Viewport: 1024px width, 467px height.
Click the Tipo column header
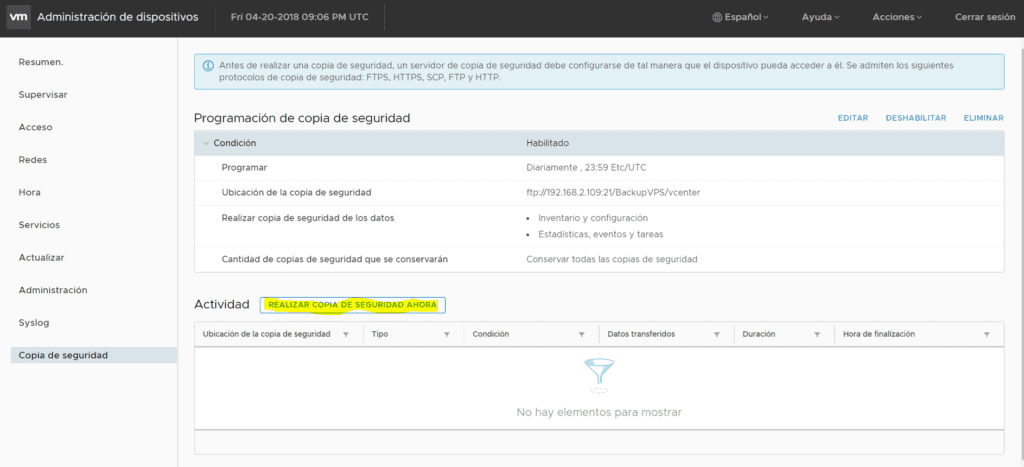(380, 334)
